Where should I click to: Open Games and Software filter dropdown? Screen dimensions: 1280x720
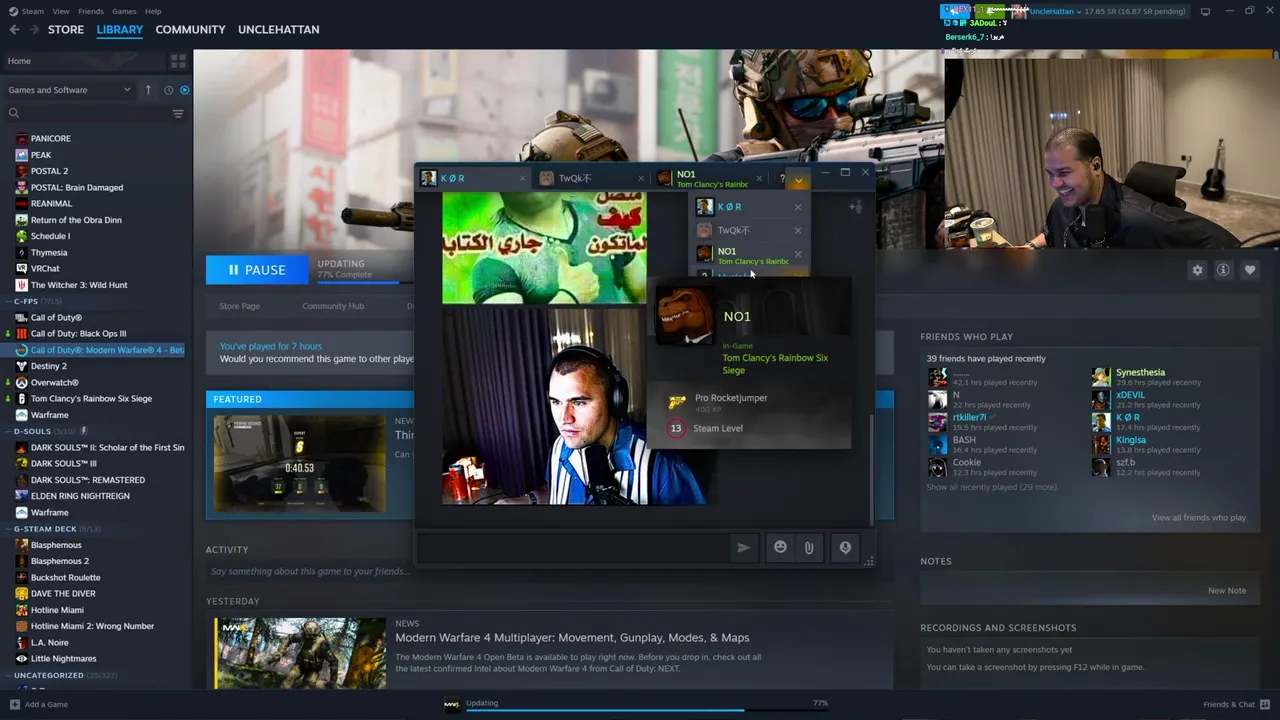70,90
